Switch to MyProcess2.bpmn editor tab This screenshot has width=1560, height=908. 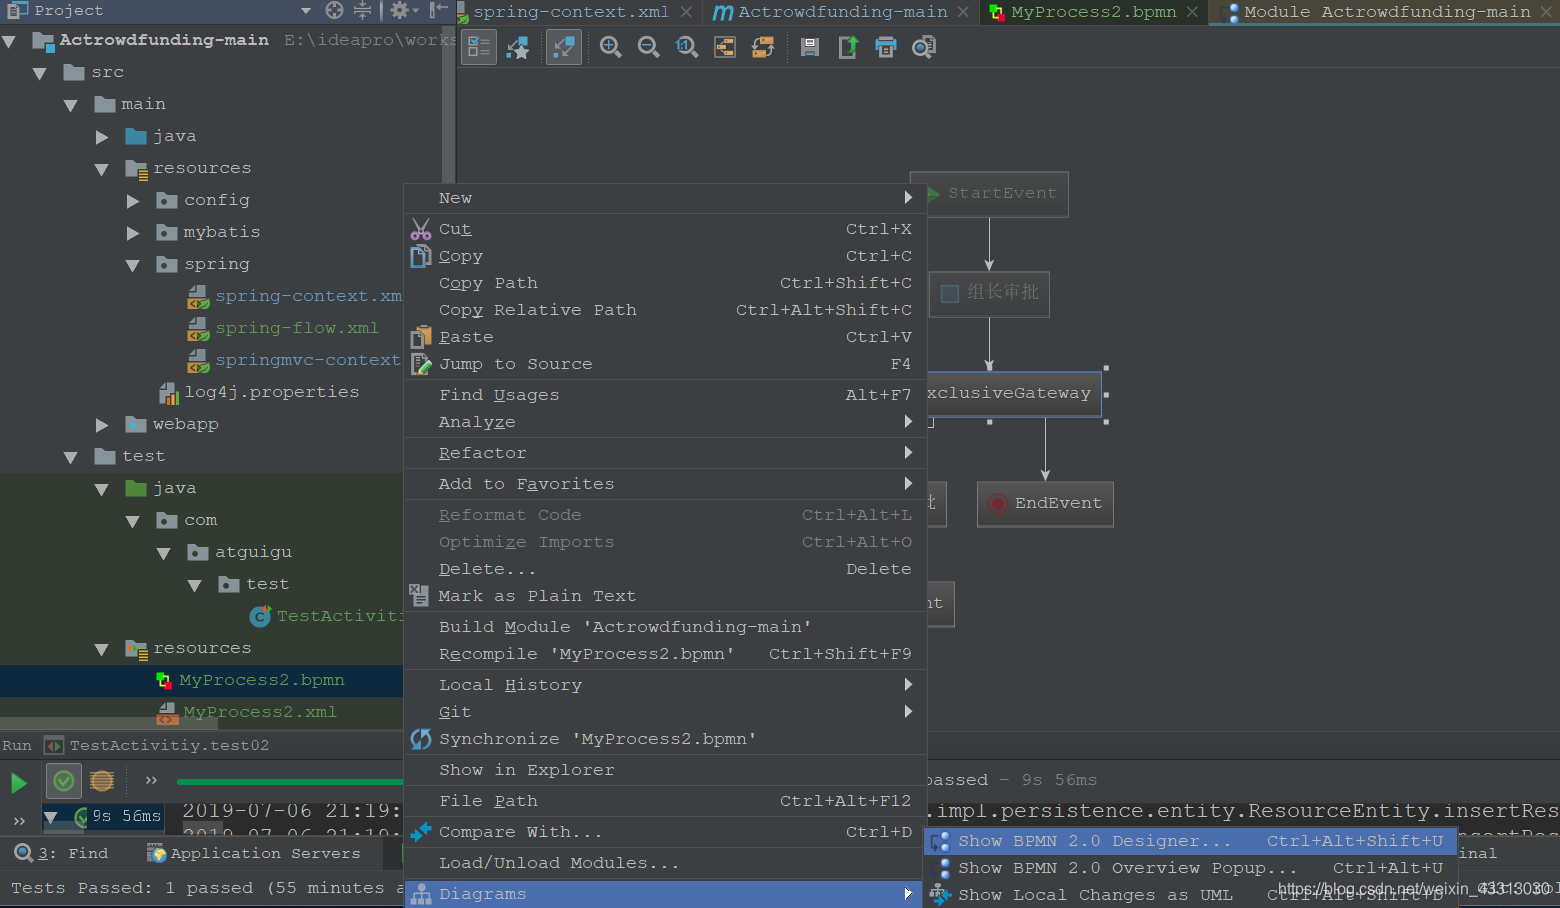(1093, 12)
